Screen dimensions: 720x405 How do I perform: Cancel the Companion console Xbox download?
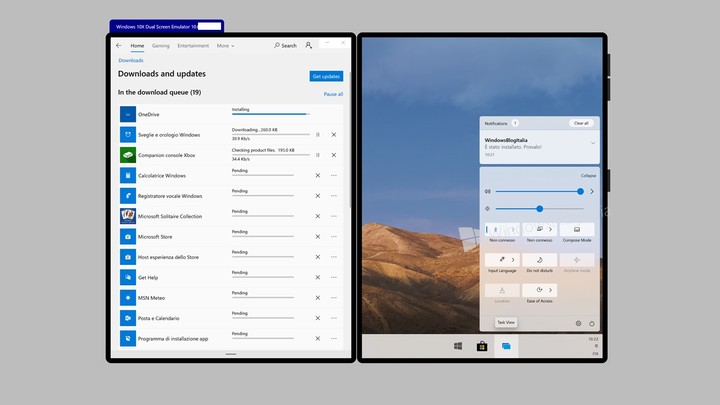[x=334, y=155]
